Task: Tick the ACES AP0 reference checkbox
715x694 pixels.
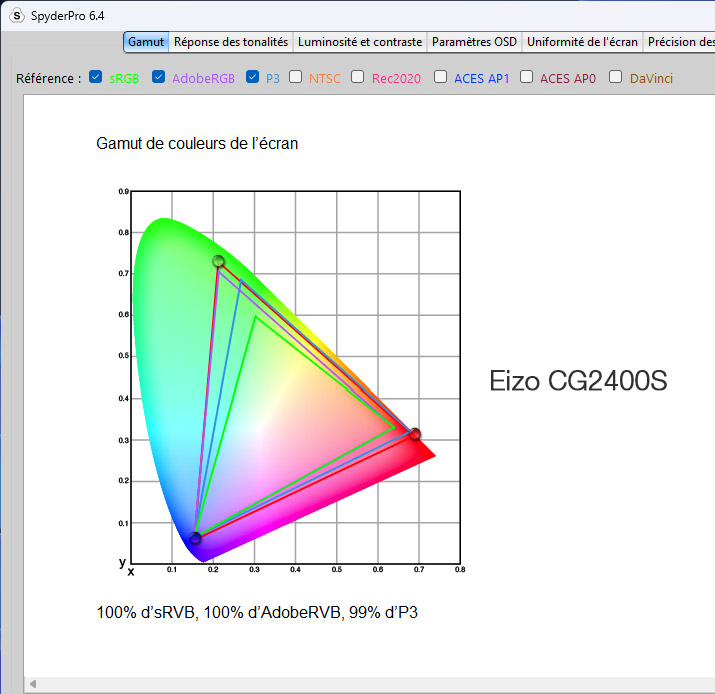Action: click(x=526, y=77)
